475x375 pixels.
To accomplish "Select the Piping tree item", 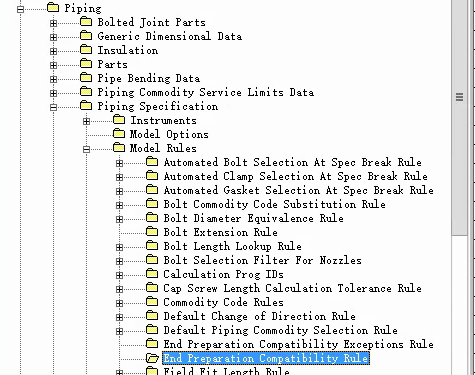I will [x=83, y=9].
